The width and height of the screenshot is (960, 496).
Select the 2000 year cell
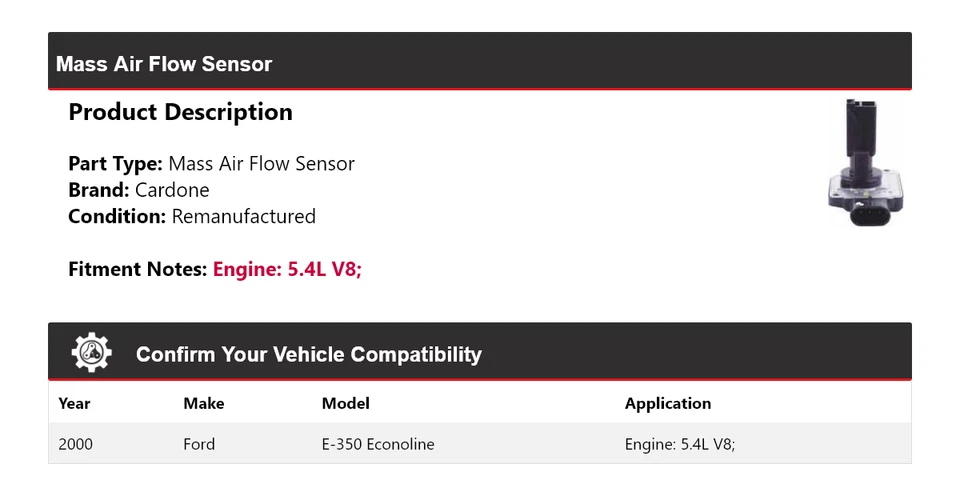[75, 444]
